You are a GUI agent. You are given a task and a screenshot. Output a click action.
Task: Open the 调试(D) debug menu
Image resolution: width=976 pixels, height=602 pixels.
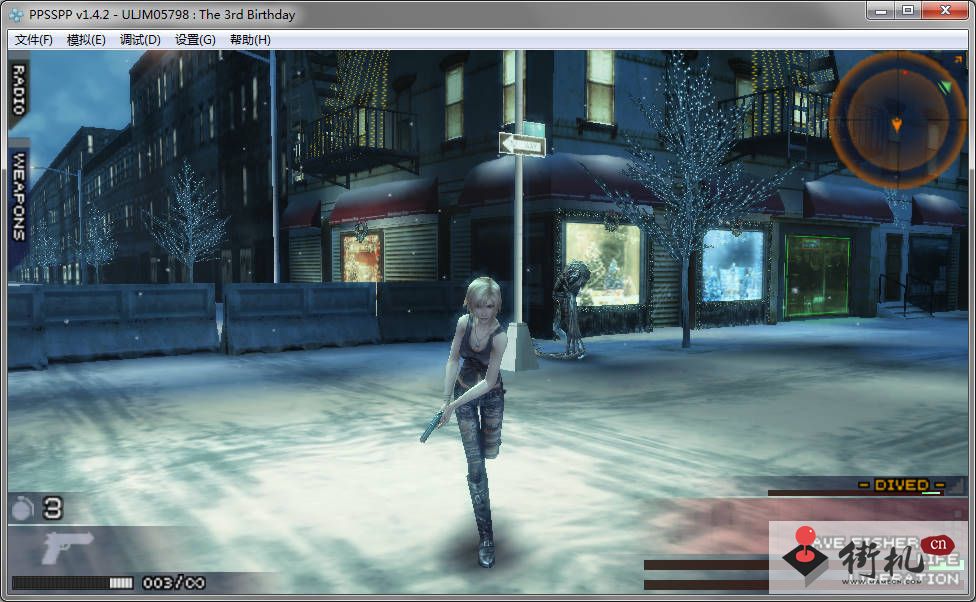point(140,40)
